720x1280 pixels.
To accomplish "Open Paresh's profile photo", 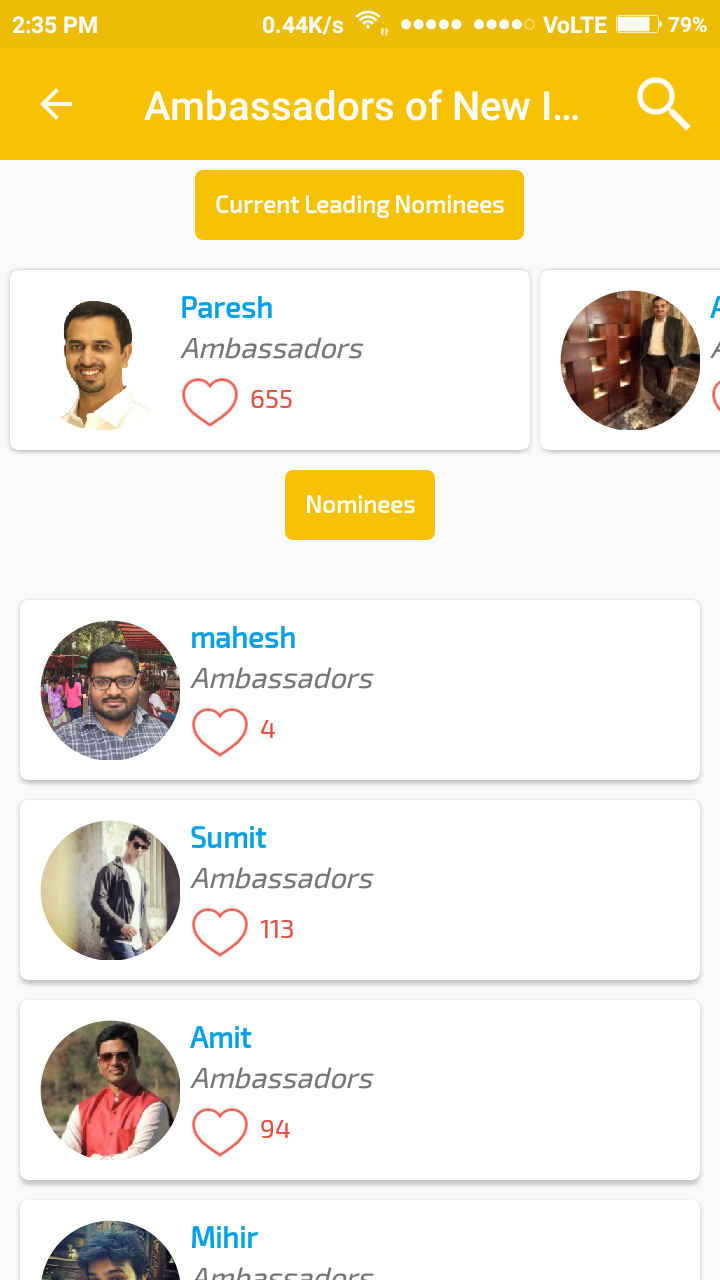I will point(100,362).
